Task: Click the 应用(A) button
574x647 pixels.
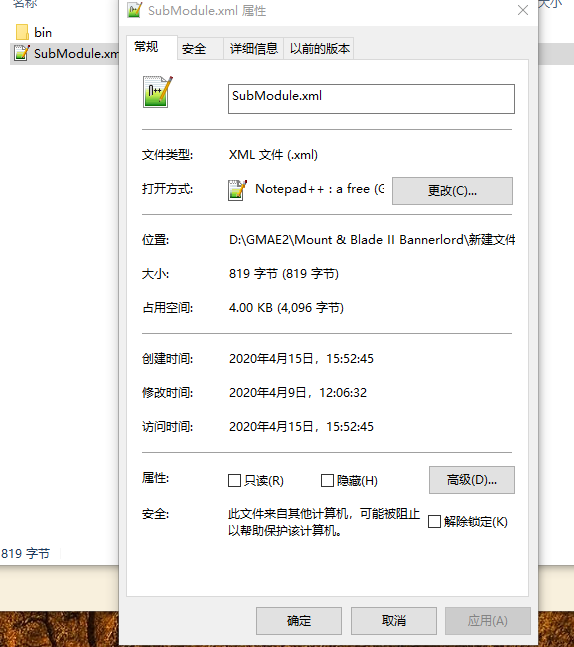Action: coord(487,621)
